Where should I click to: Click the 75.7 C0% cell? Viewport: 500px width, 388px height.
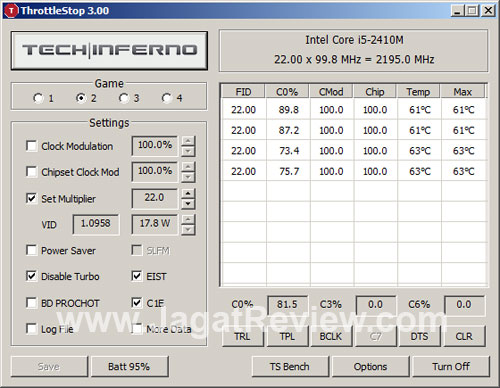point(289,171)
